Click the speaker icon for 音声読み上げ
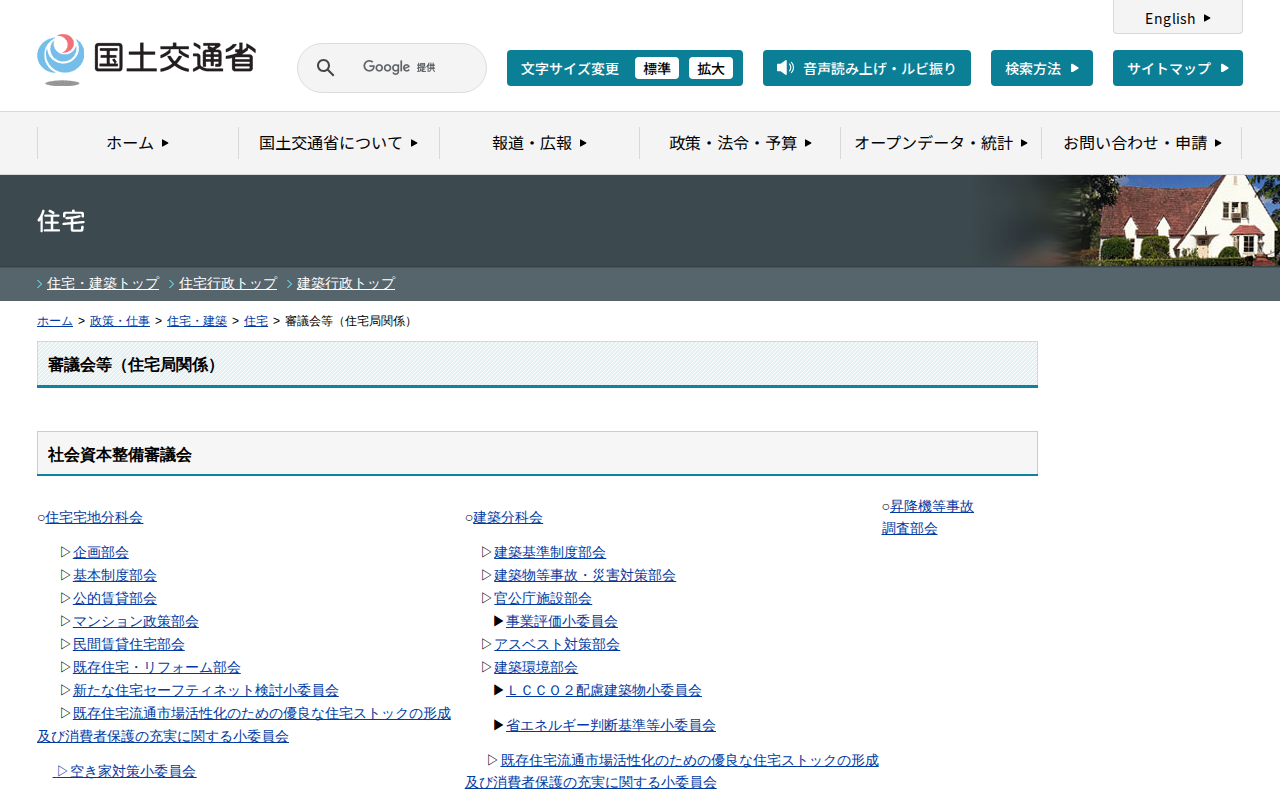The image size is (1280, 800). [x=785, y=68]
